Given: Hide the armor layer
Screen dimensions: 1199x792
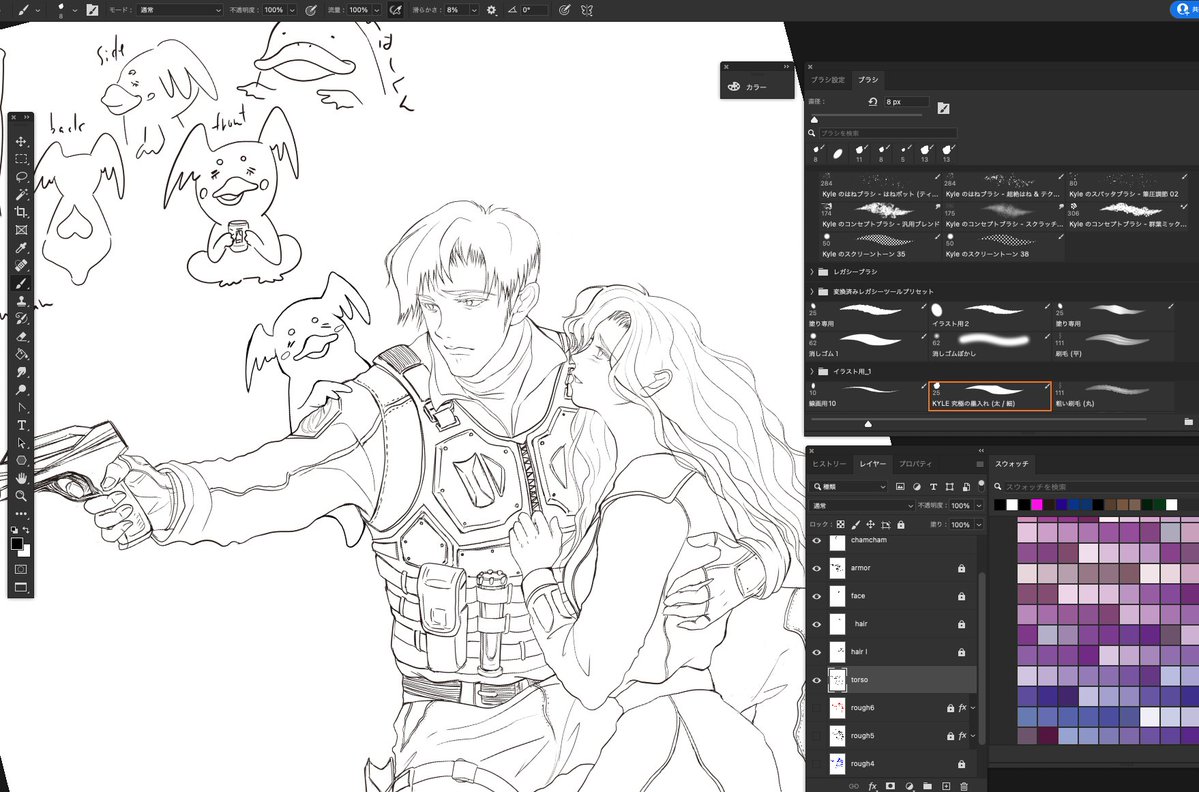Looking at the screenshot, I should tap(816, 568).
